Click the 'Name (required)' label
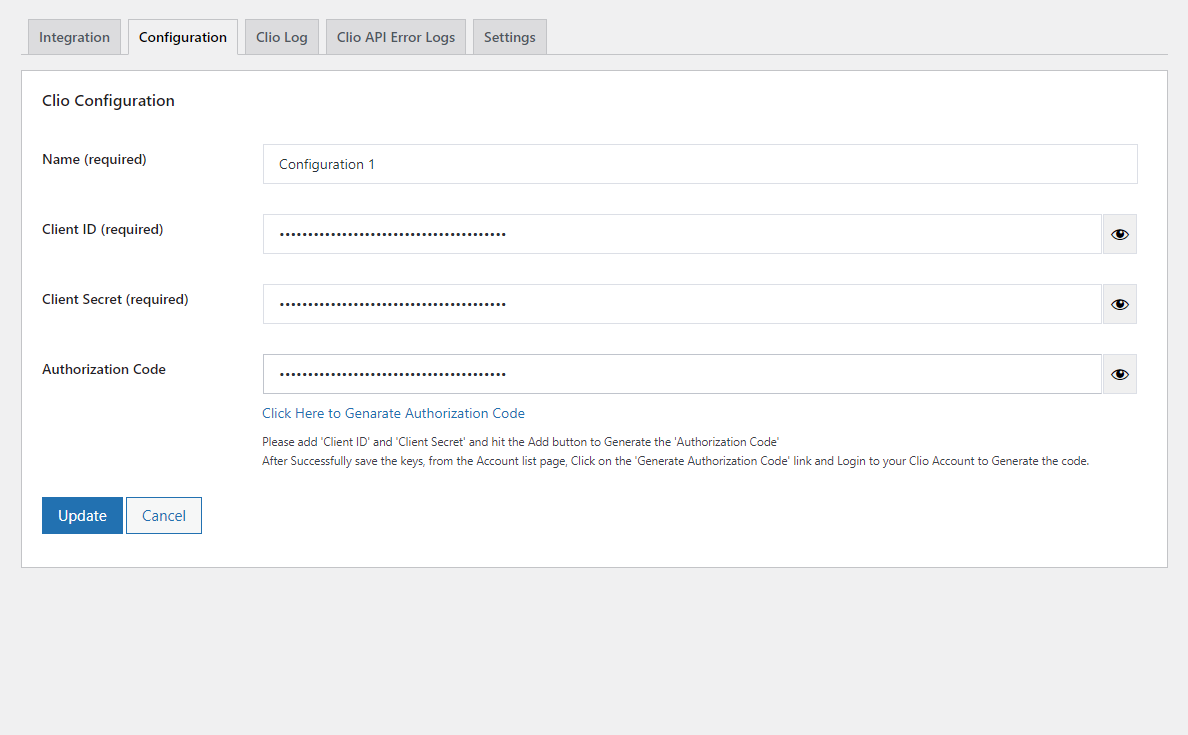The width and height of the screenshot is (1188, 735). [x=94, y=159]
